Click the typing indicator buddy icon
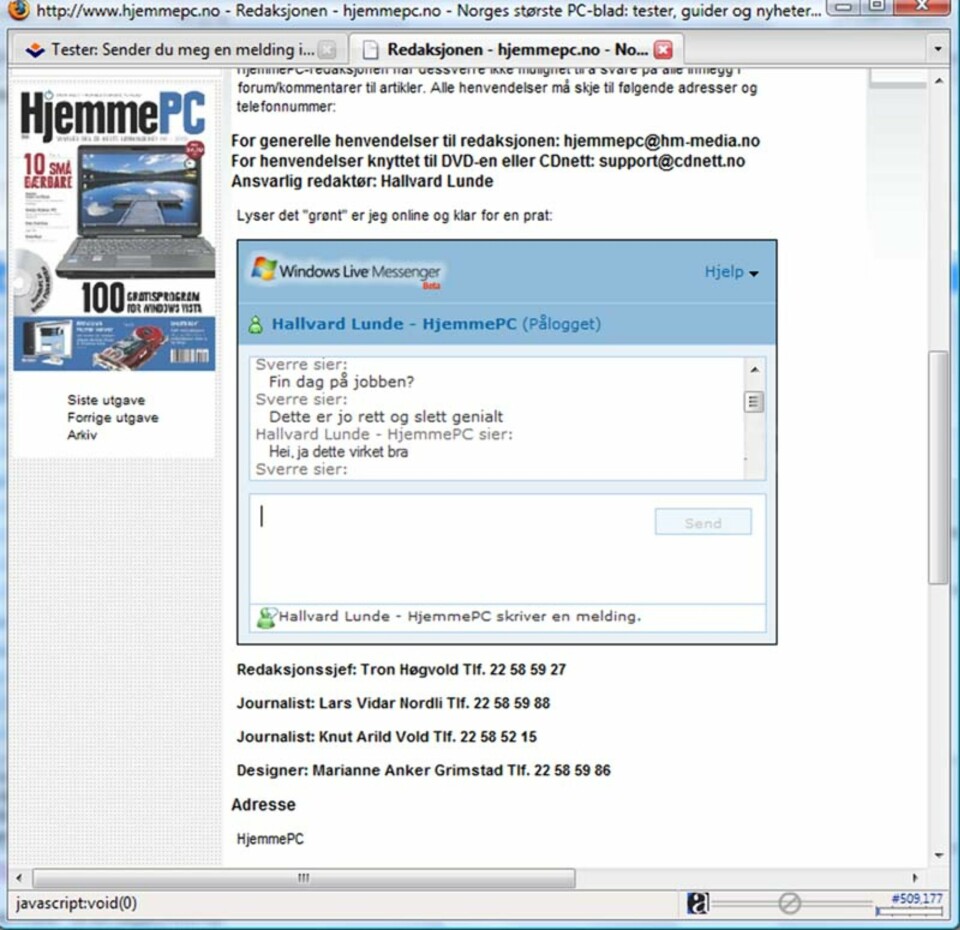Image resolution: width=960 pixels, height=930 pixels. (x=266, y=617)
